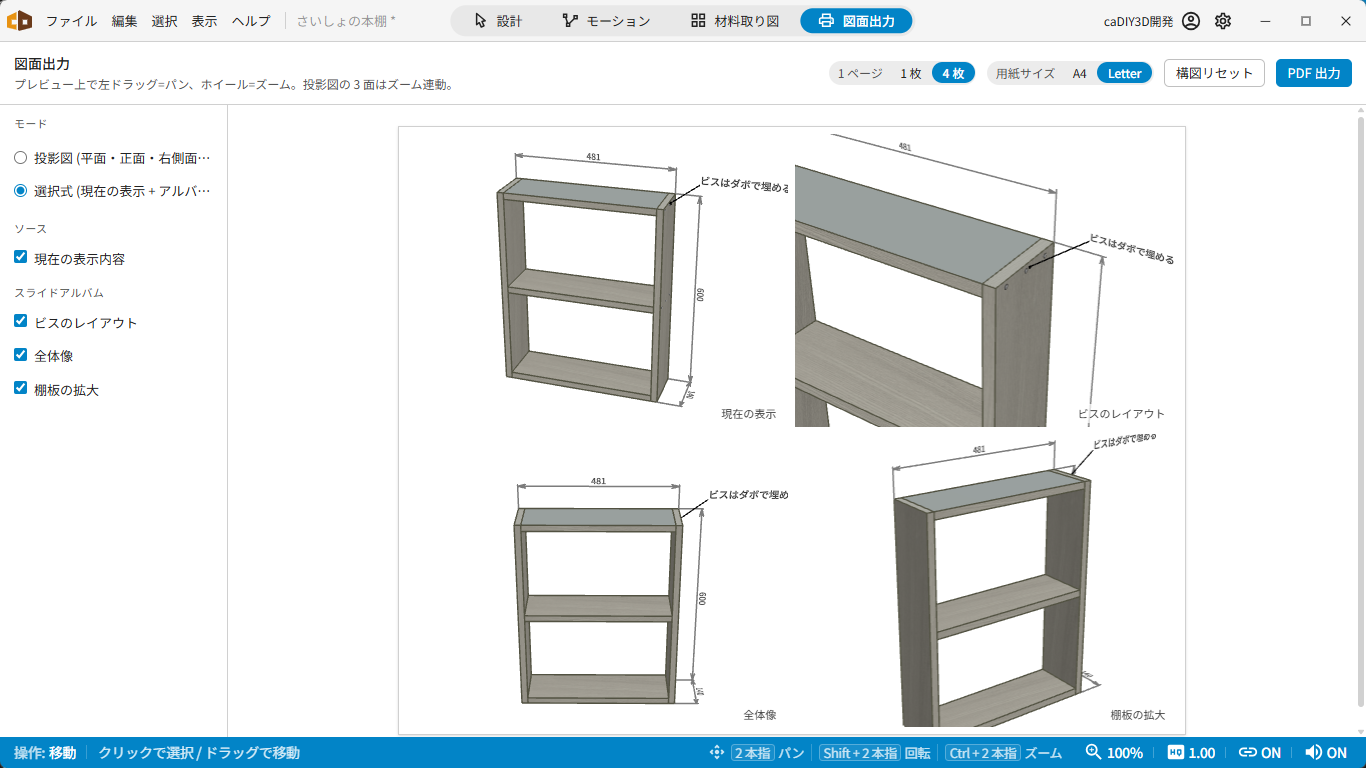Click the zoom magnifier icon at 100%
Screen dimensions: 1366x768
click(x=1093, y=752)
